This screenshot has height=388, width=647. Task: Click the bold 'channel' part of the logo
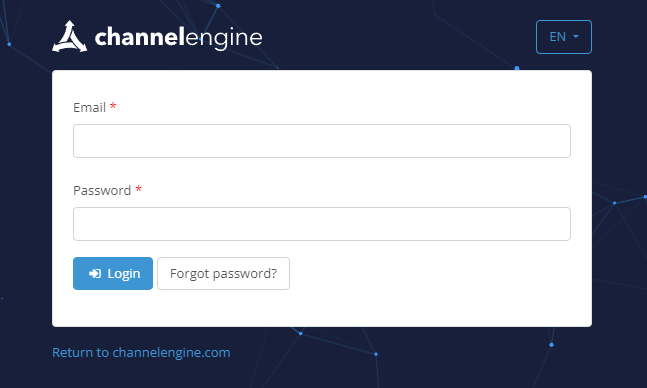tap(139, 37)
